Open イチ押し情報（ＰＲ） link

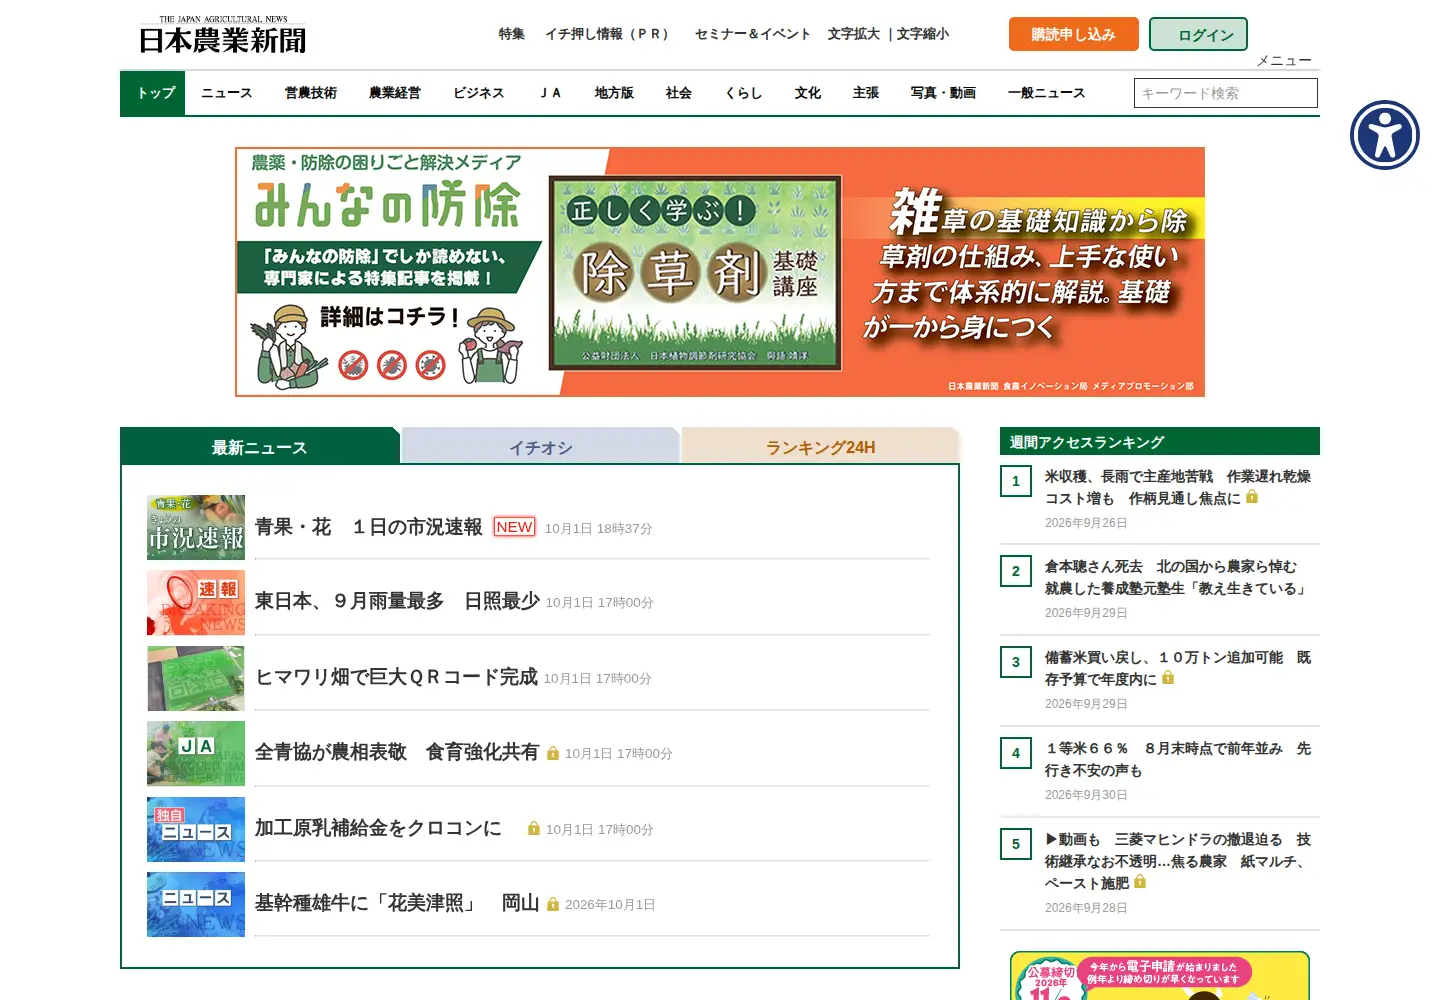coord(609,34)
